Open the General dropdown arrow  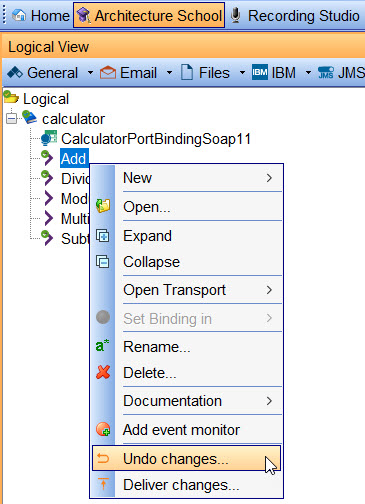[x=90, y=72]
